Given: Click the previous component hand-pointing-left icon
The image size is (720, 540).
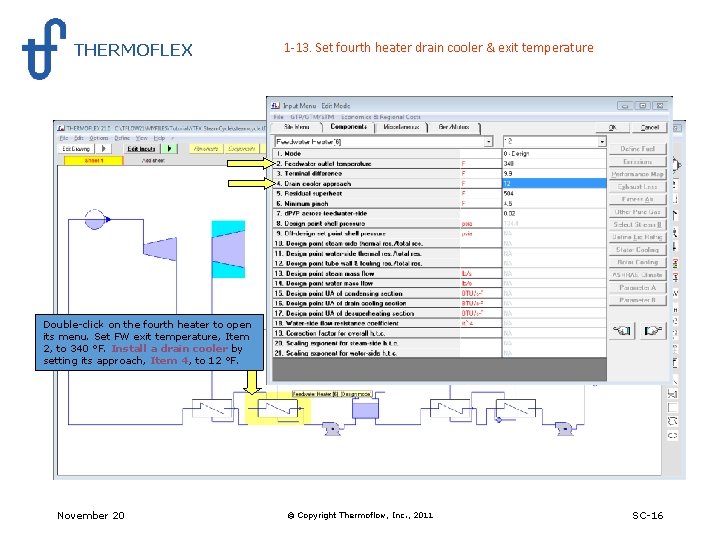Looking at the screenshot, I should coord(622,330).
